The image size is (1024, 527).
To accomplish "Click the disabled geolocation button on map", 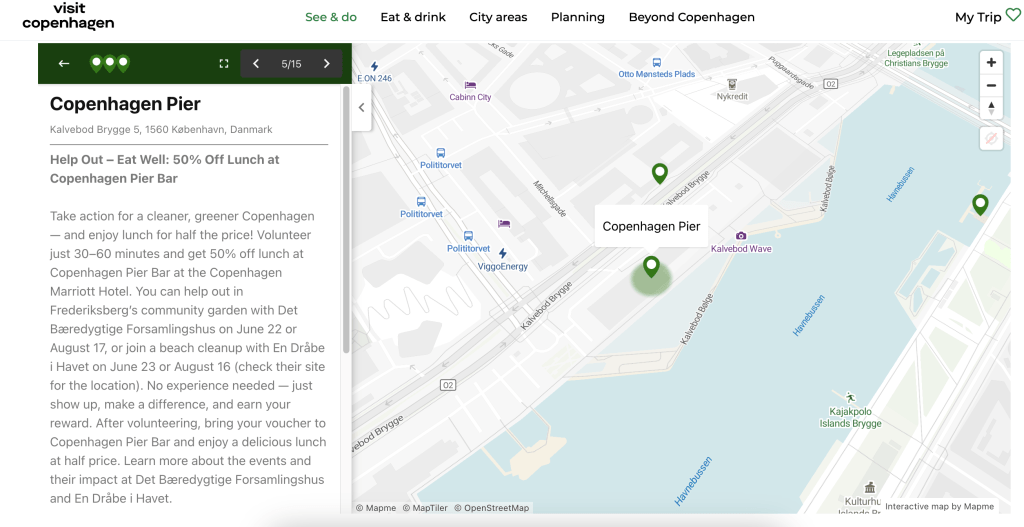I will click(991, 139).
